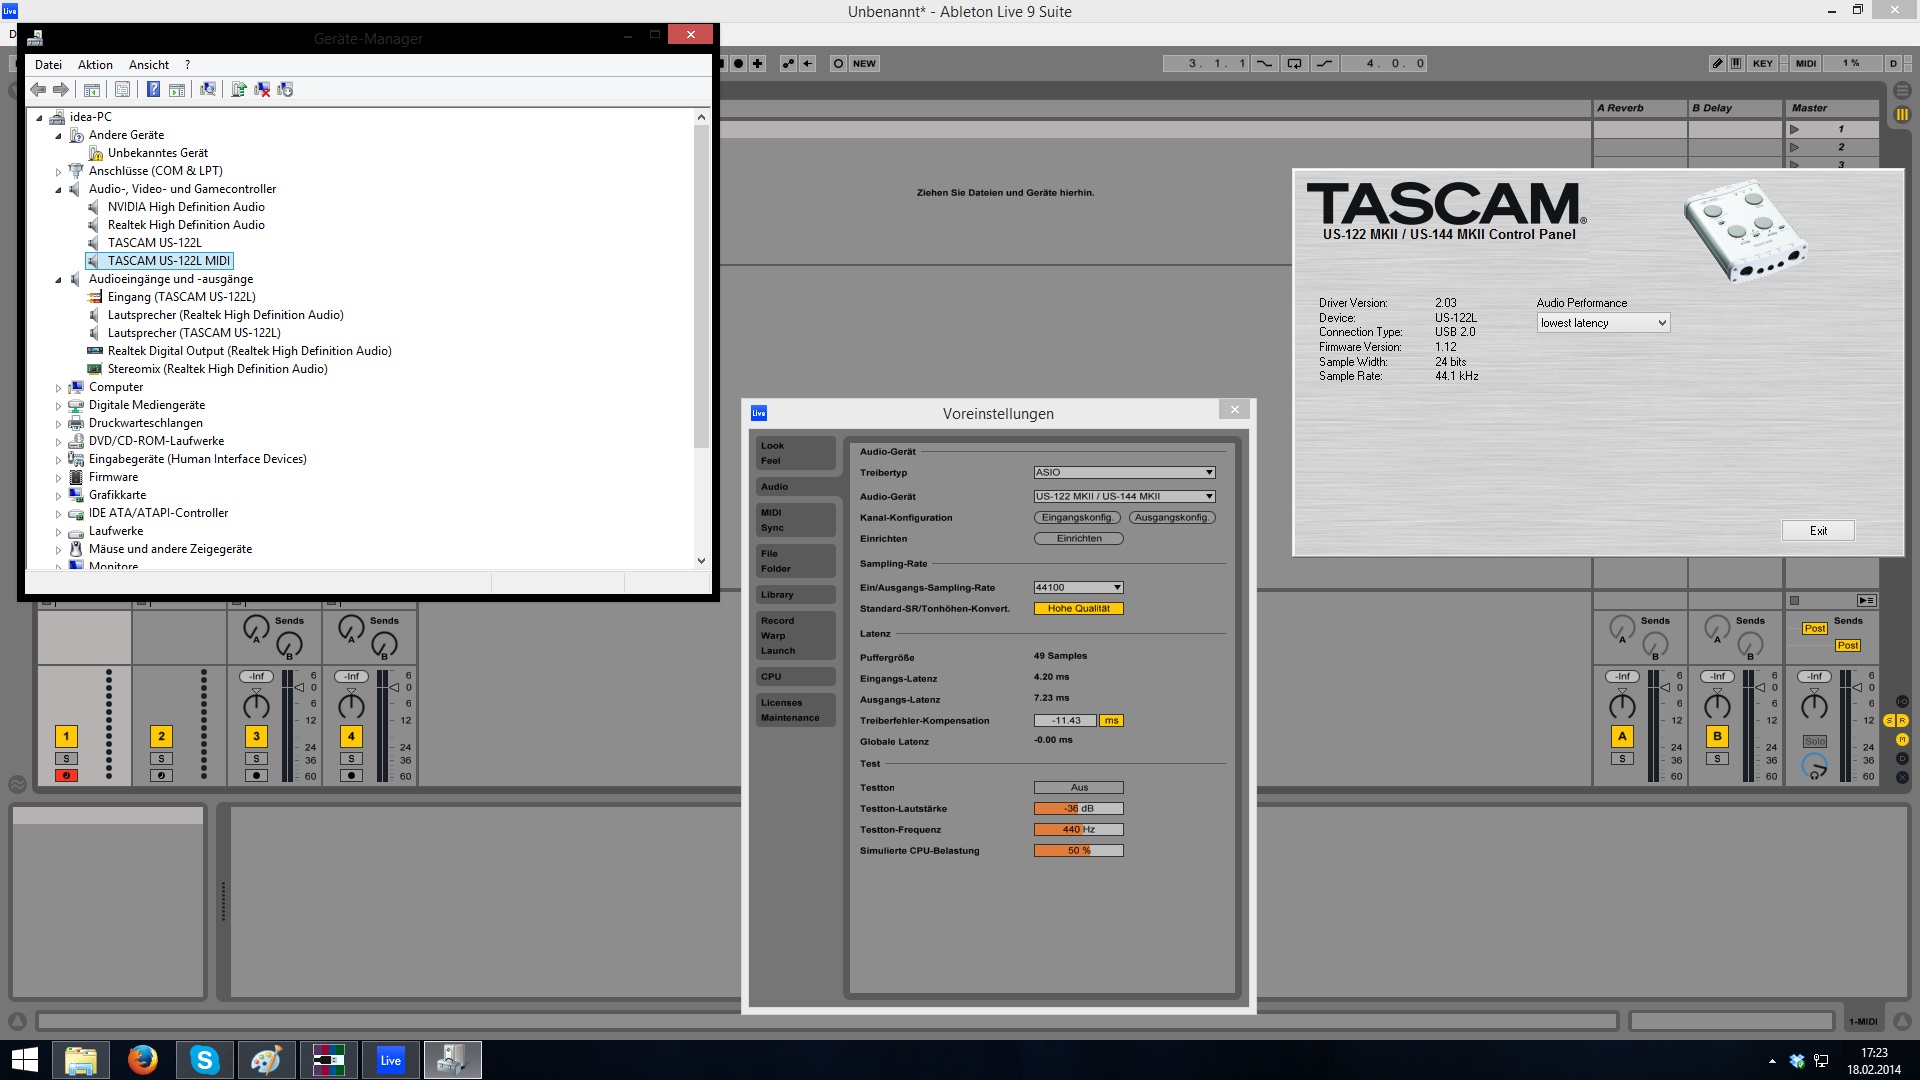Click Hohe Qualität button
1920x1080 pixels.
point(1078,608)
